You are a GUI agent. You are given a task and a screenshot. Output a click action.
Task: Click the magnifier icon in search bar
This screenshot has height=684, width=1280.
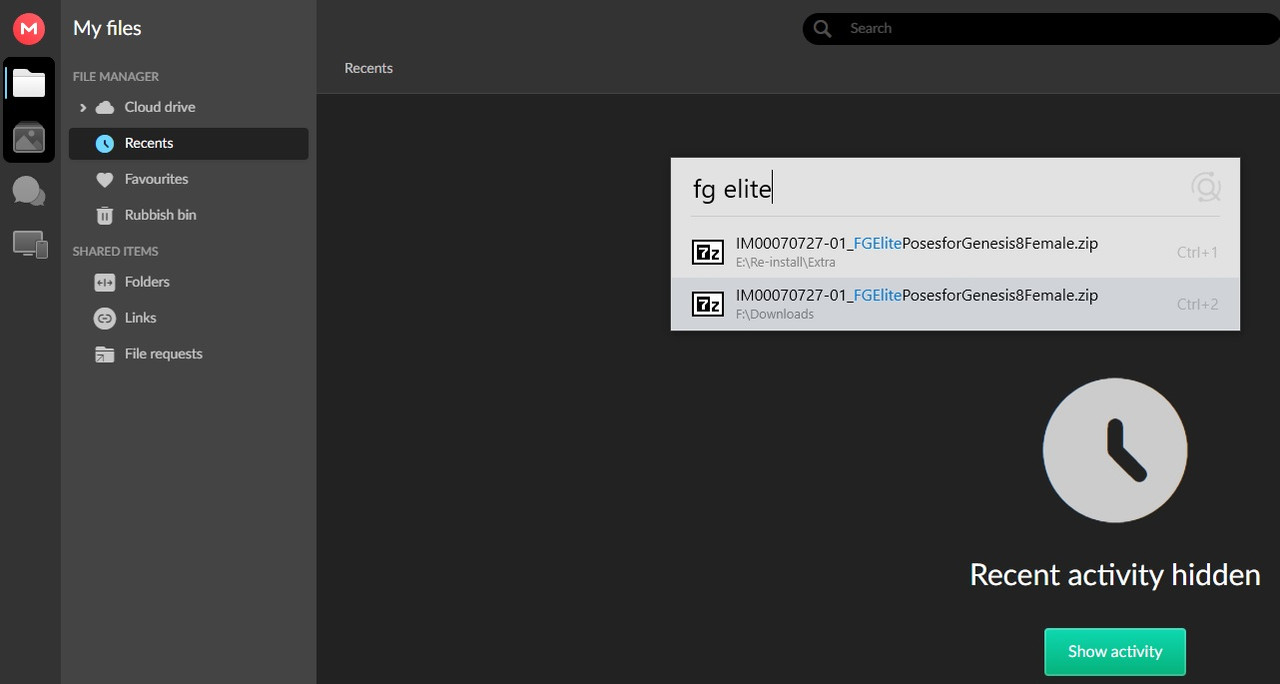pos(823,28)
